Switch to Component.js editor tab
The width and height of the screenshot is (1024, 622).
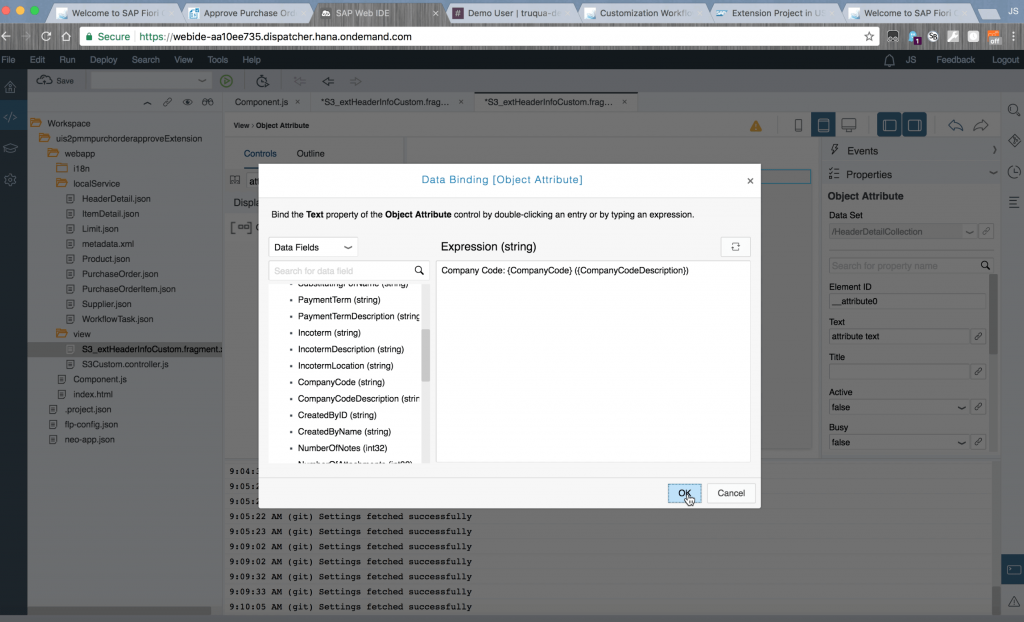click(261, 102)
